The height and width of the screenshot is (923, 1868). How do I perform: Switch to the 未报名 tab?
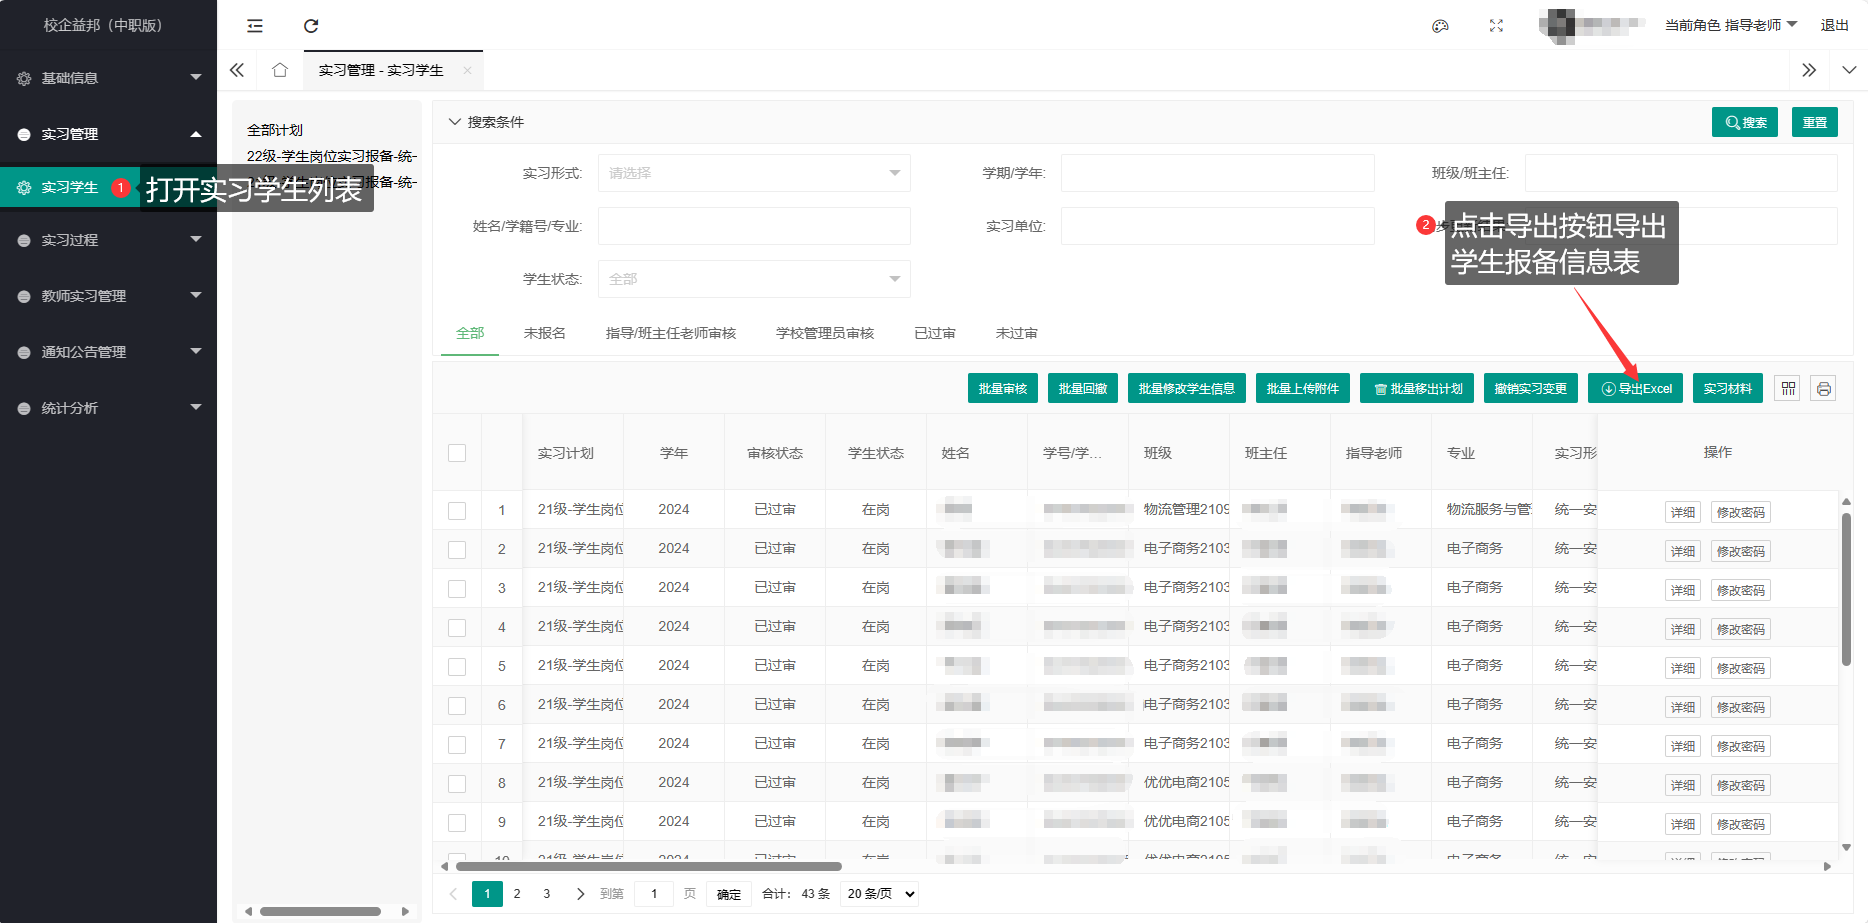click(544, 333)
